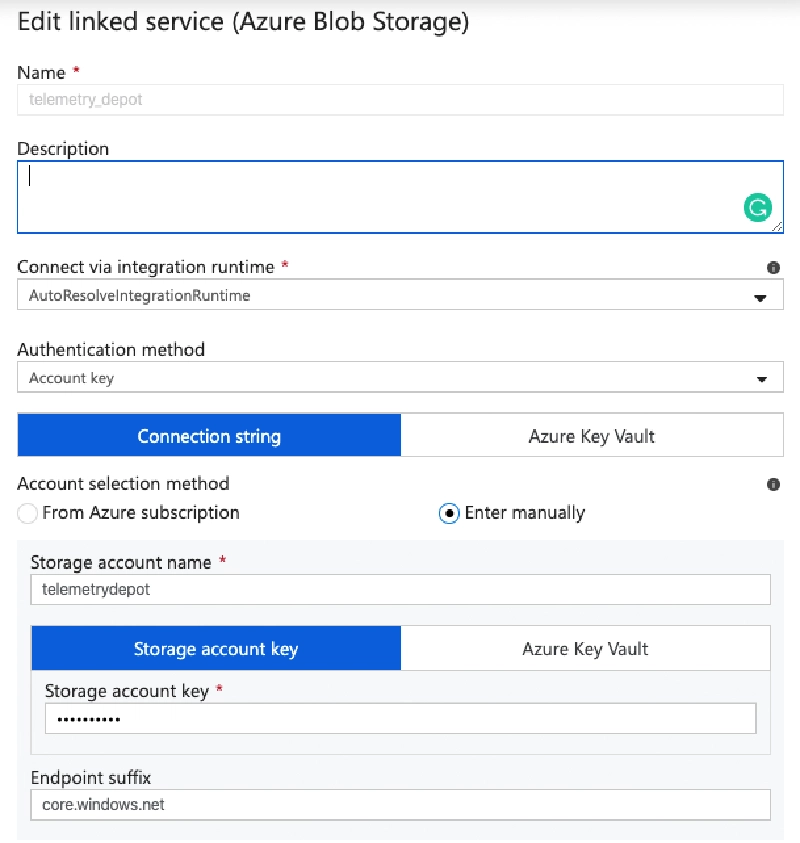Image resolution: width=800 pixels, height=843 pixels.
Task: Open the Authentication method combo box
Action: [x=400, y=377]
